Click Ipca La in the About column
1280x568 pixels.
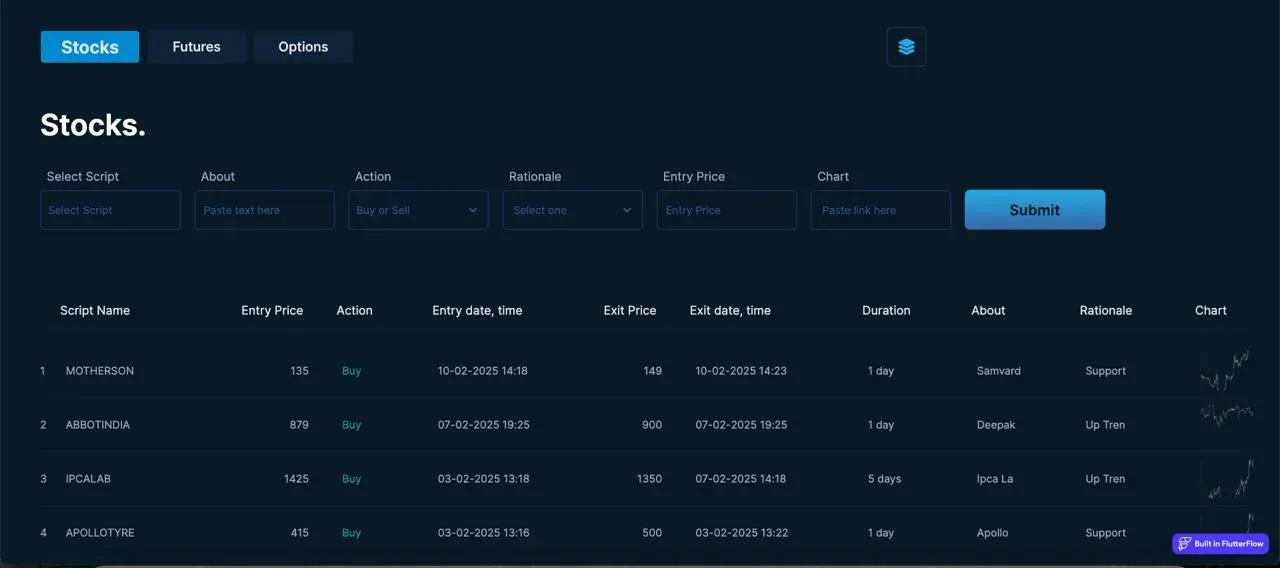click(995, 479)
